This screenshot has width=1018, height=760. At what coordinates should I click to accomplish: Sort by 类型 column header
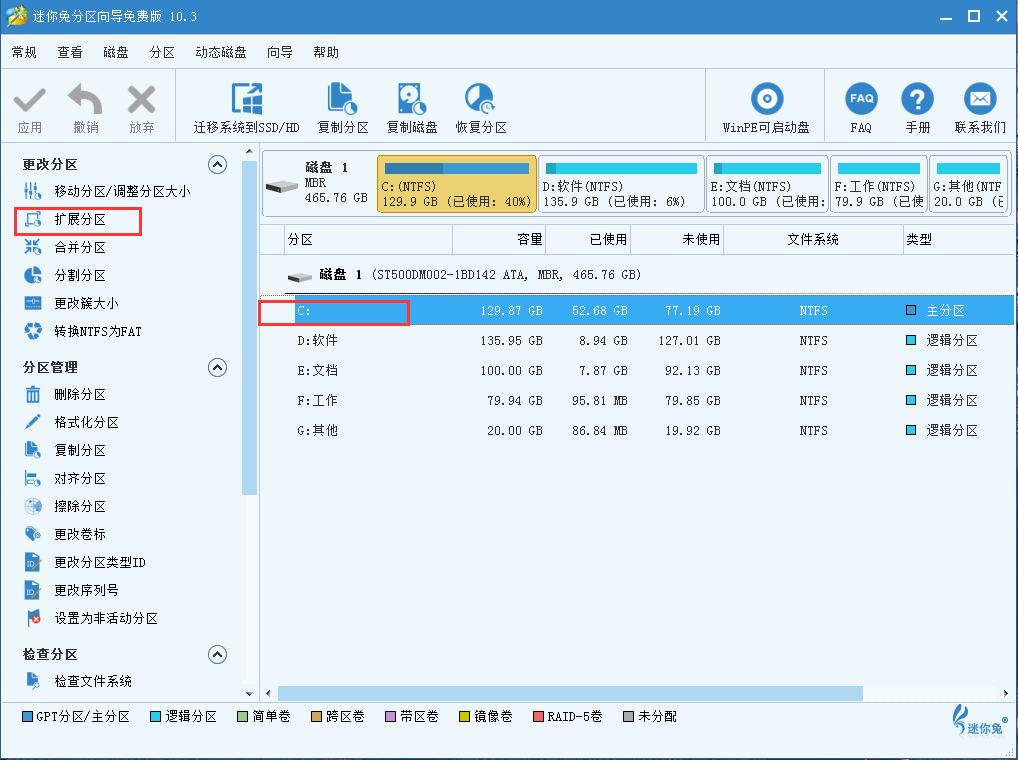tap(959, 239)
